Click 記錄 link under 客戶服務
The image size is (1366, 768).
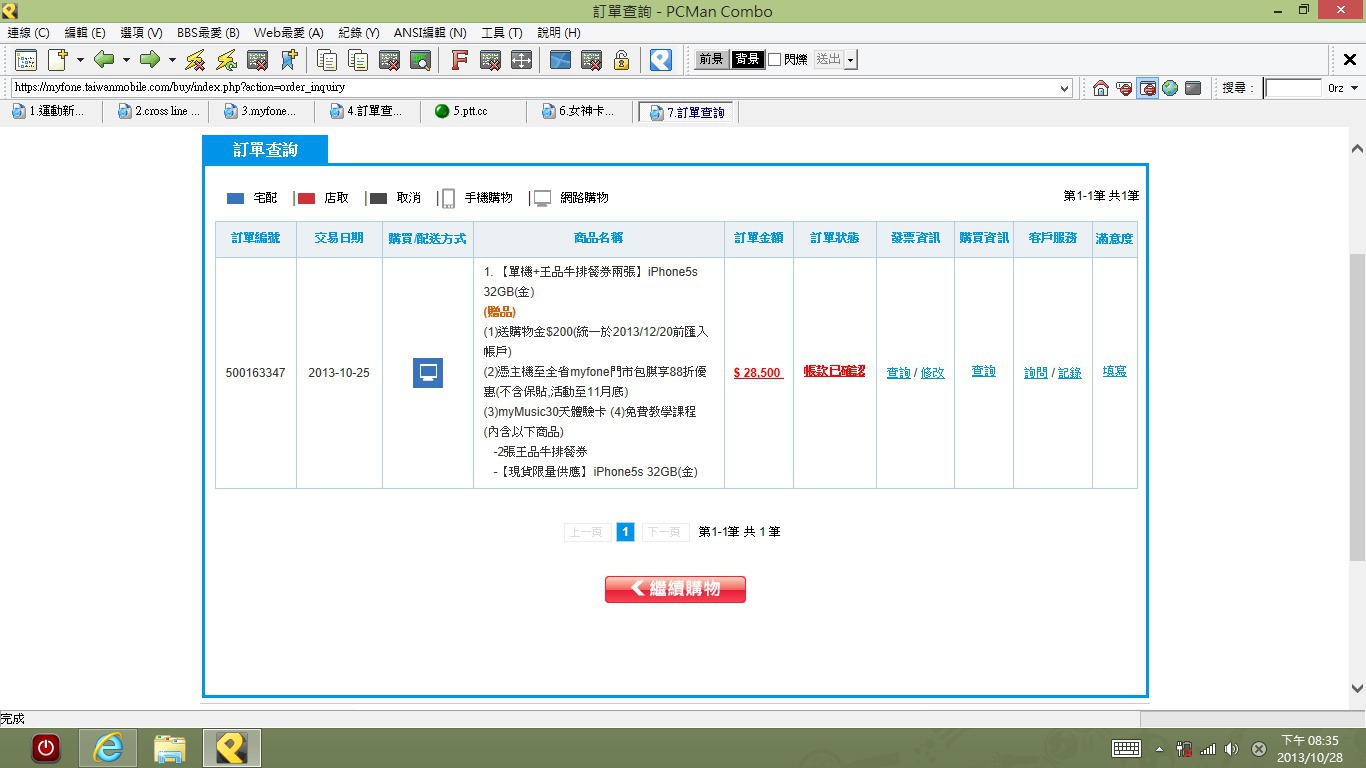[x=1070, y=373]
